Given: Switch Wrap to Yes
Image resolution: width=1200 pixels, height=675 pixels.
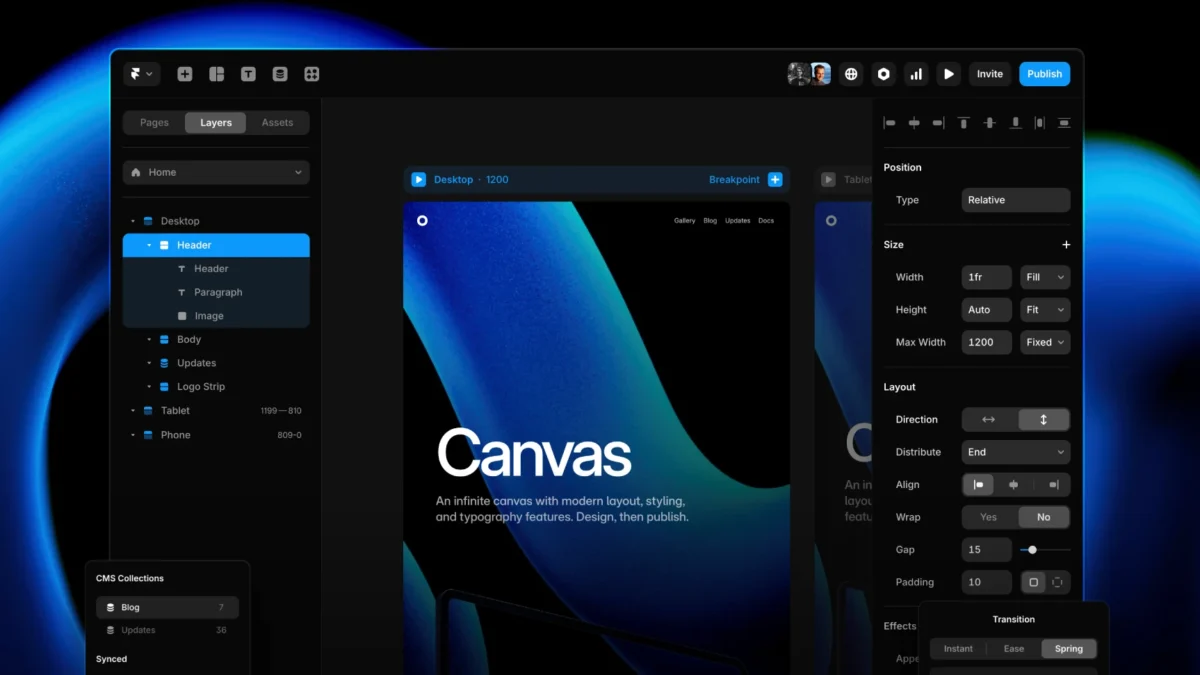Looking at the screenshot, I should (x=988, y=517).
